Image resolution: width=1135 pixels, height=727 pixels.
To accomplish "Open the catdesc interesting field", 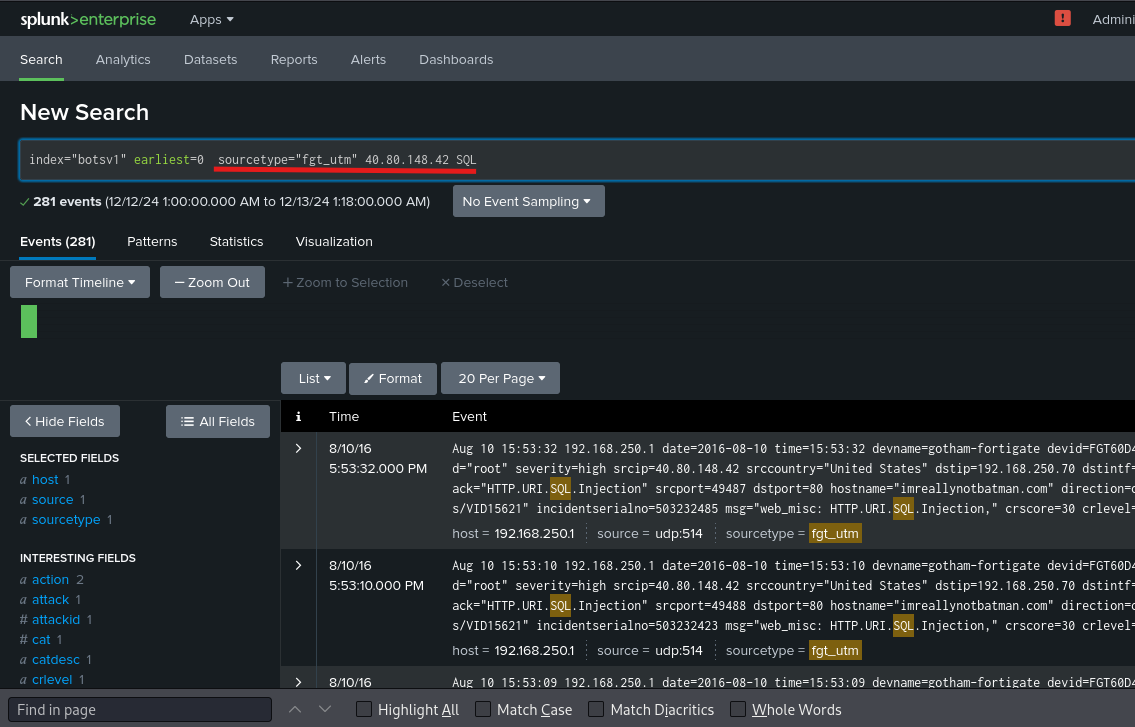I will pos(56,660).
